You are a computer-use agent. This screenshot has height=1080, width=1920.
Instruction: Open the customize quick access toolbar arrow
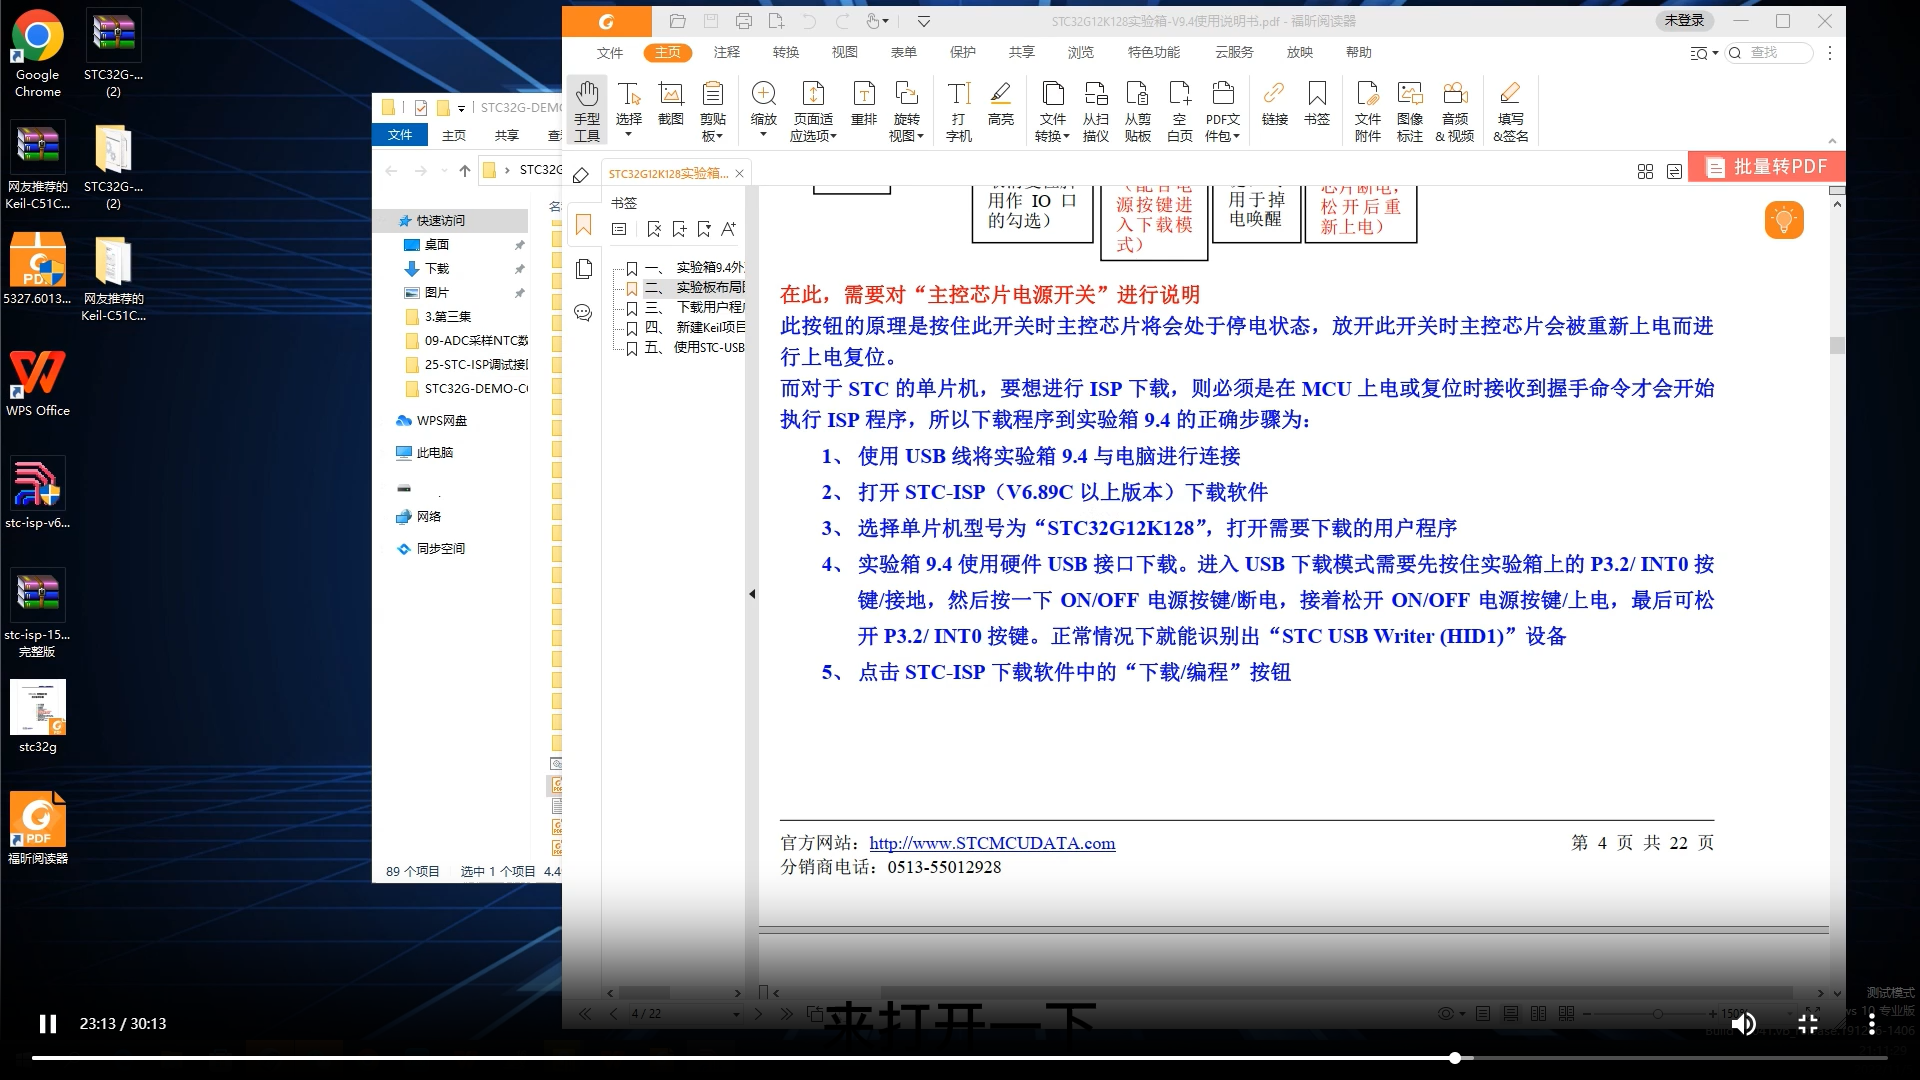pos(924,21)
